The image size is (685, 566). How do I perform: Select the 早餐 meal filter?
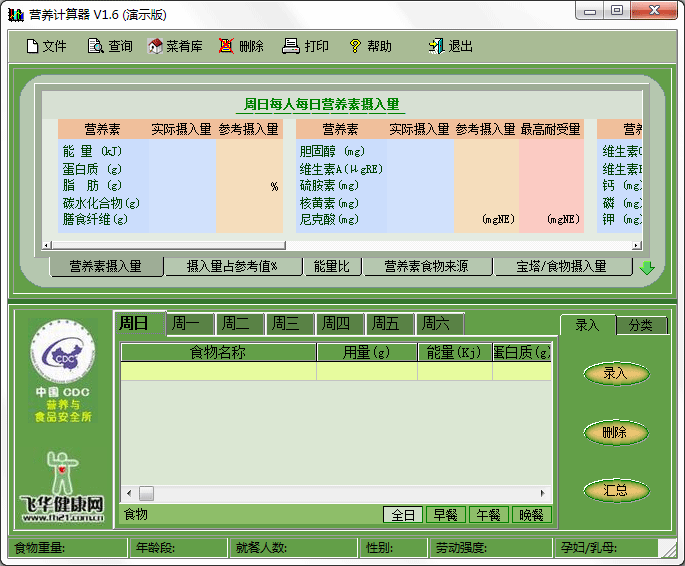point(446,515)
